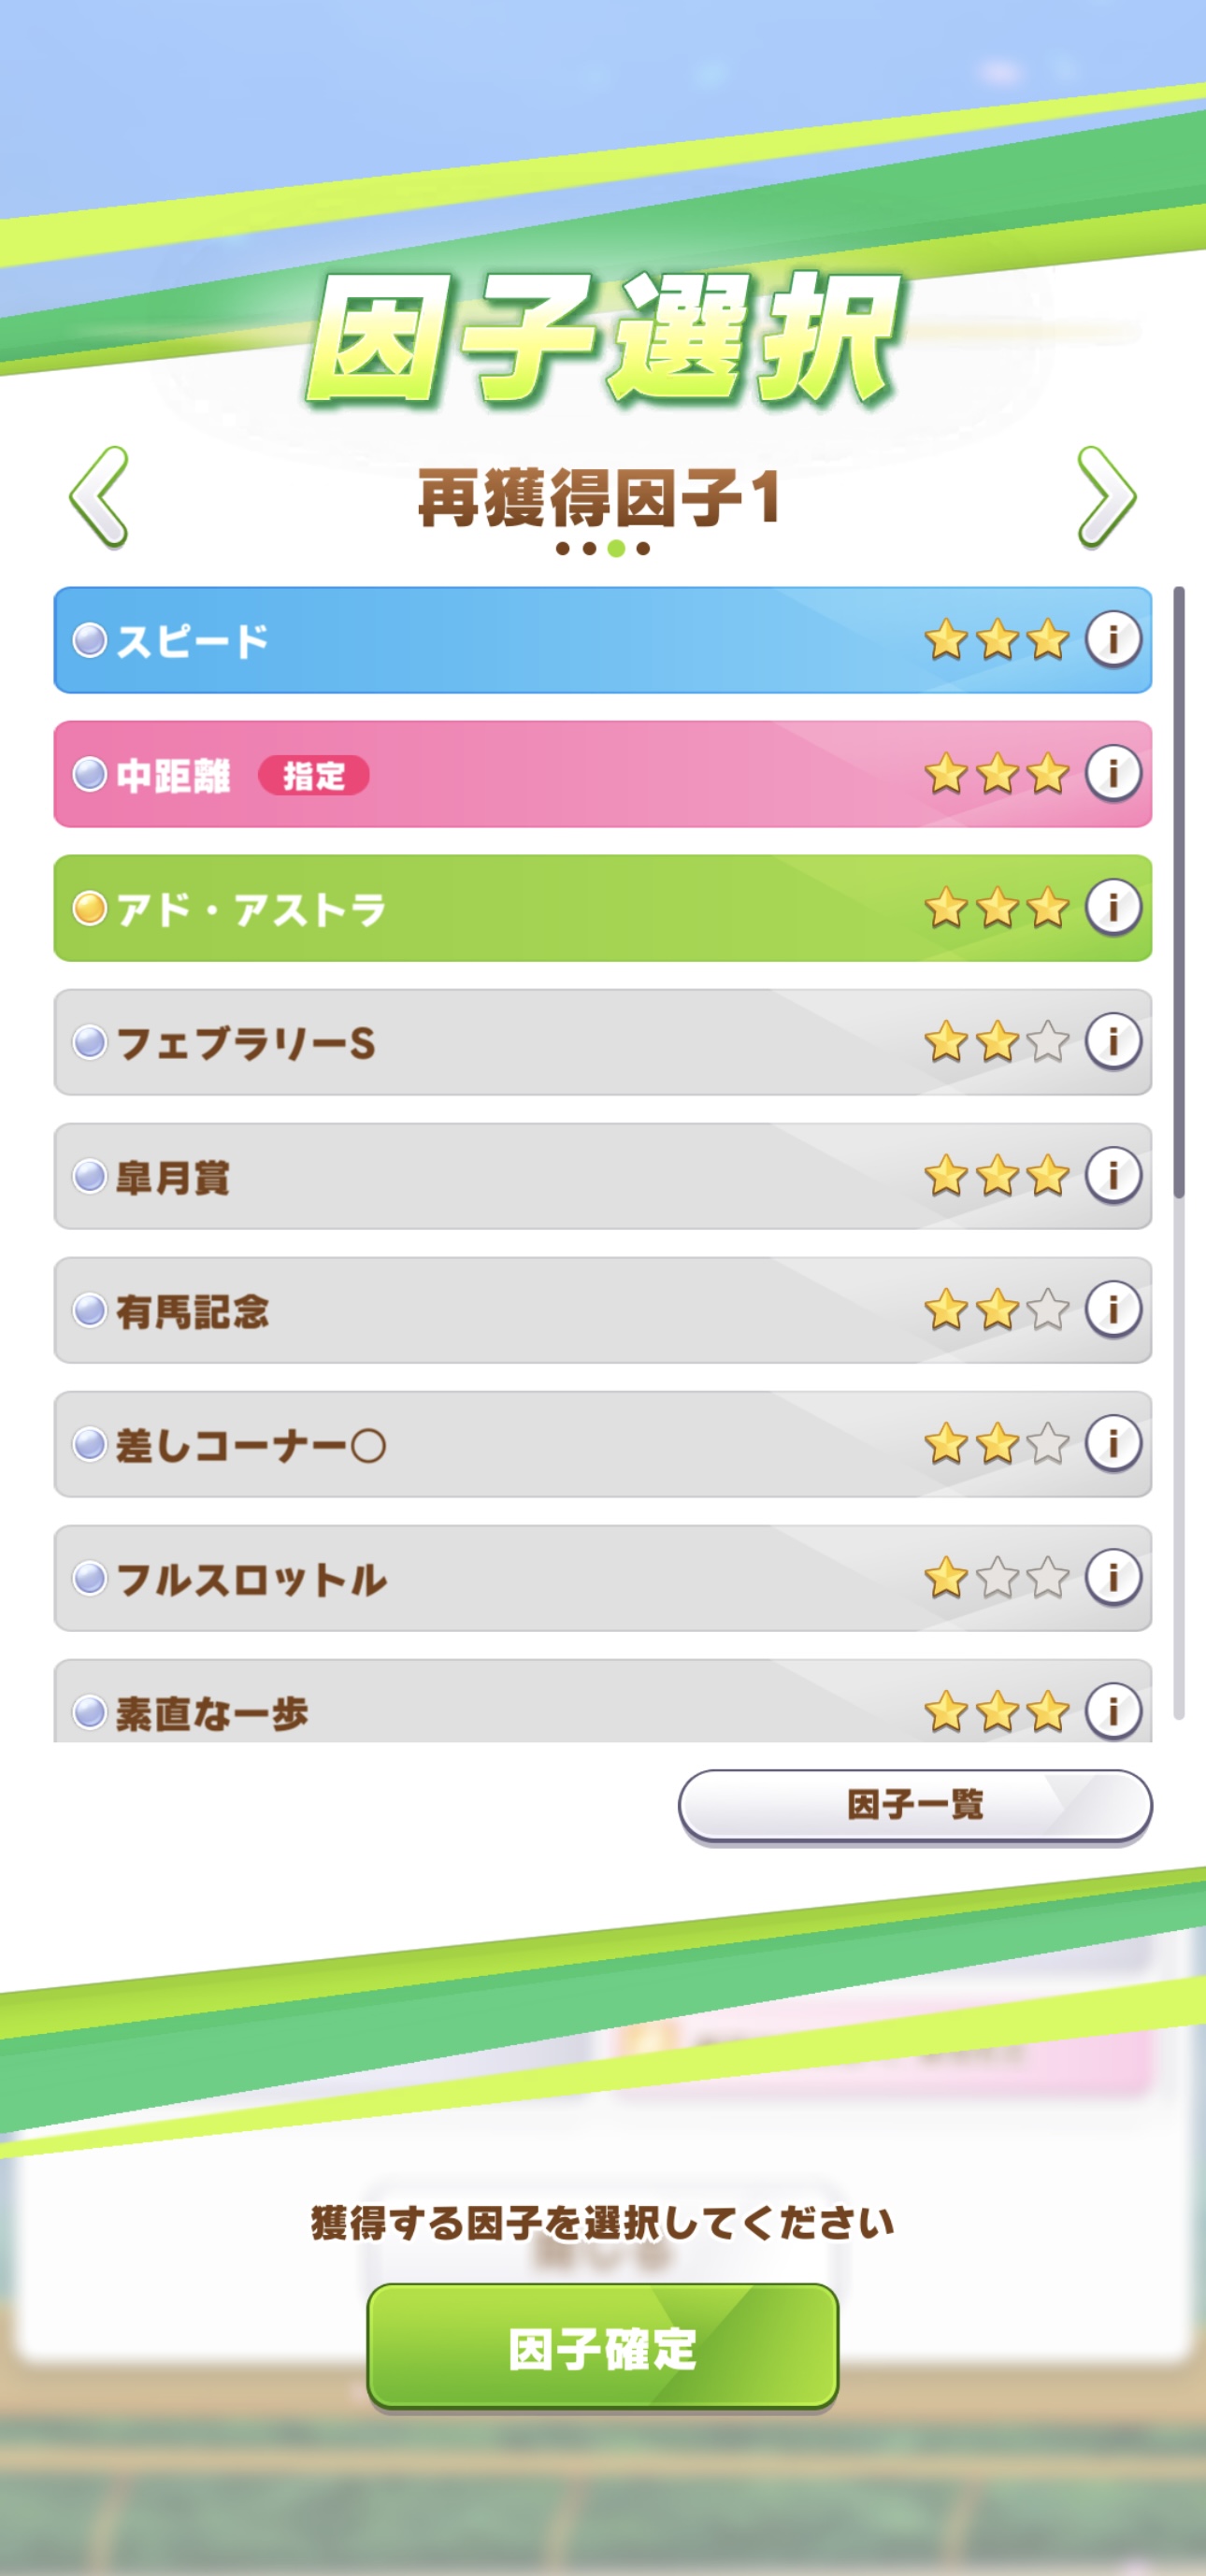Select the 中距離 factor radio button
1206x2576 pixels.
pyautogui.click(x=90, y=774)
